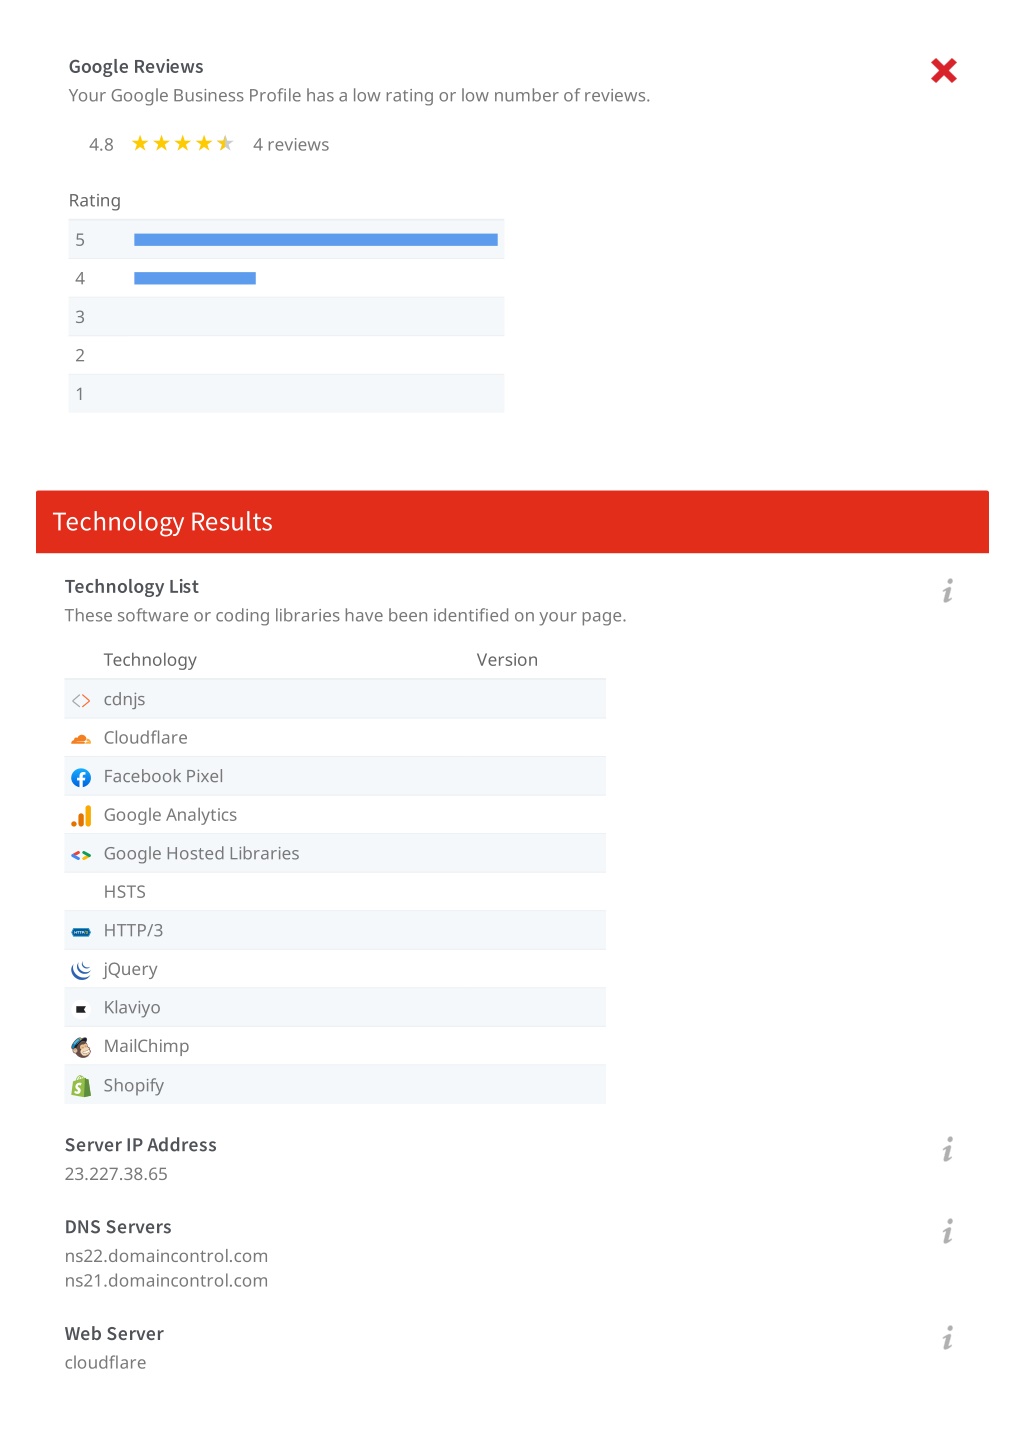Image resolution: width=1024 pixels, height=1449 pixels.
Task: Click the MailChimp monkey icon
Action: [x=81, y=1047]
